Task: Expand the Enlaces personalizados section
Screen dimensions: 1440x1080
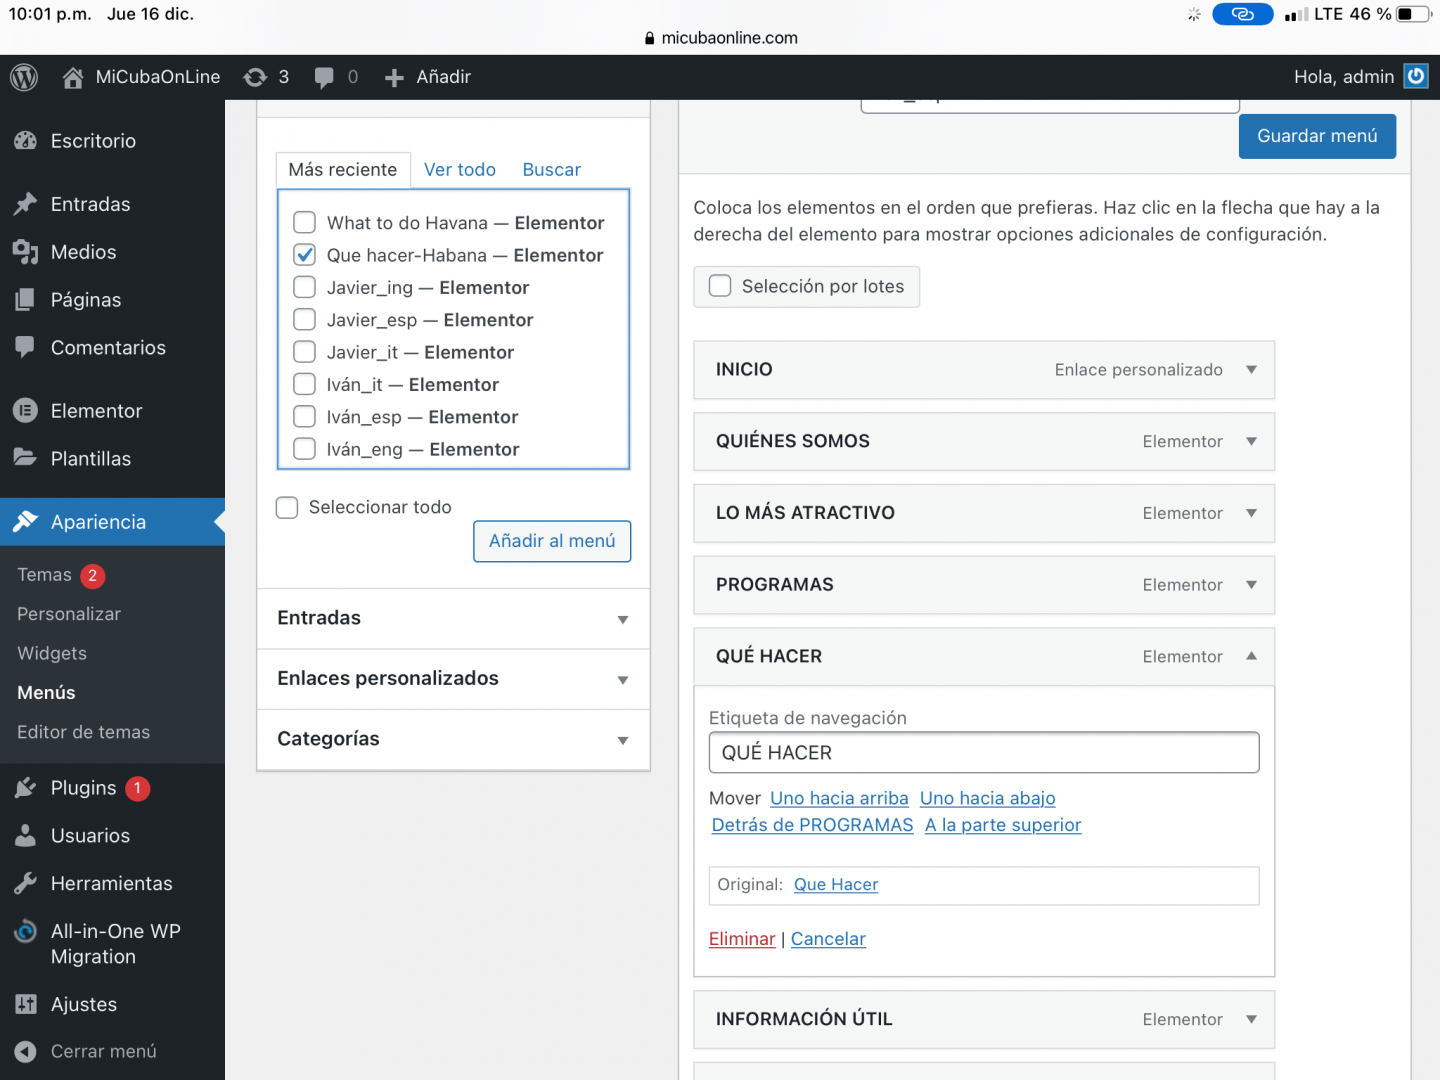Action: (x=454, y=679)
